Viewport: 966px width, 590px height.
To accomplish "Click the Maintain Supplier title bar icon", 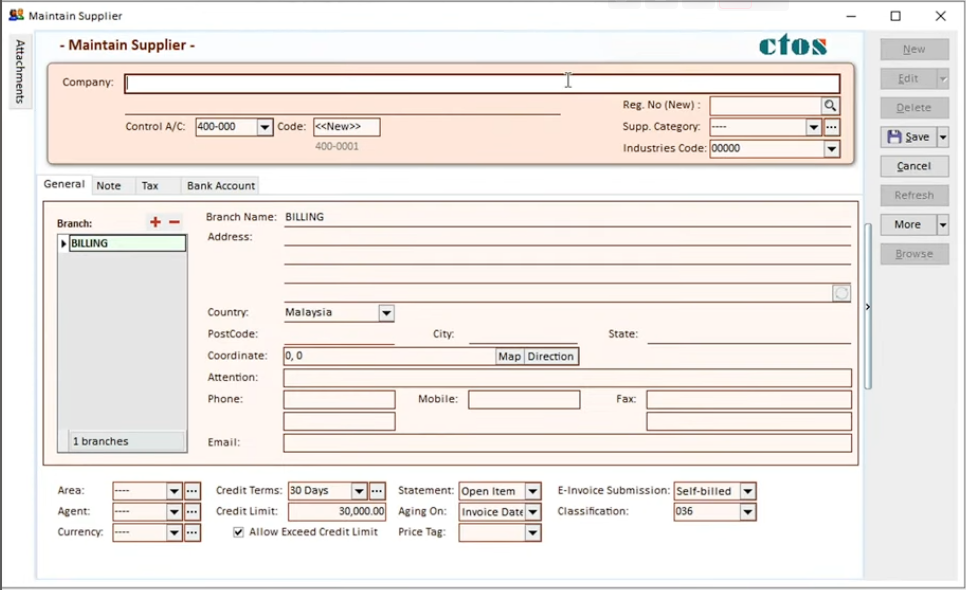I will click(x=16, y=15).
